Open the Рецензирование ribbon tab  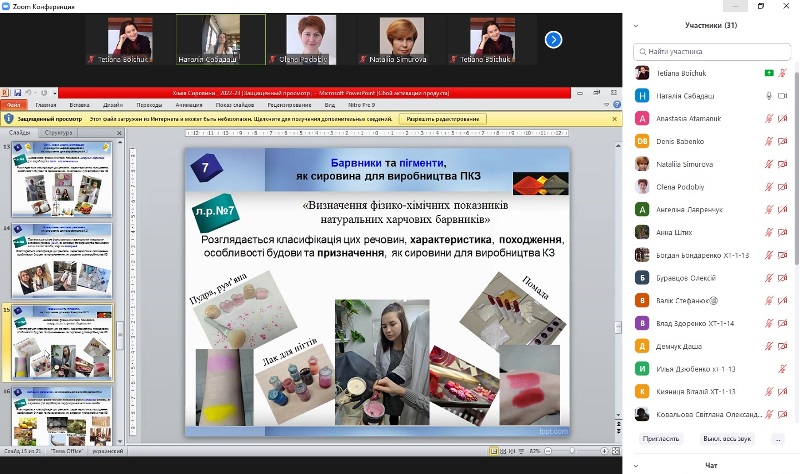click(x=289, y=105)
